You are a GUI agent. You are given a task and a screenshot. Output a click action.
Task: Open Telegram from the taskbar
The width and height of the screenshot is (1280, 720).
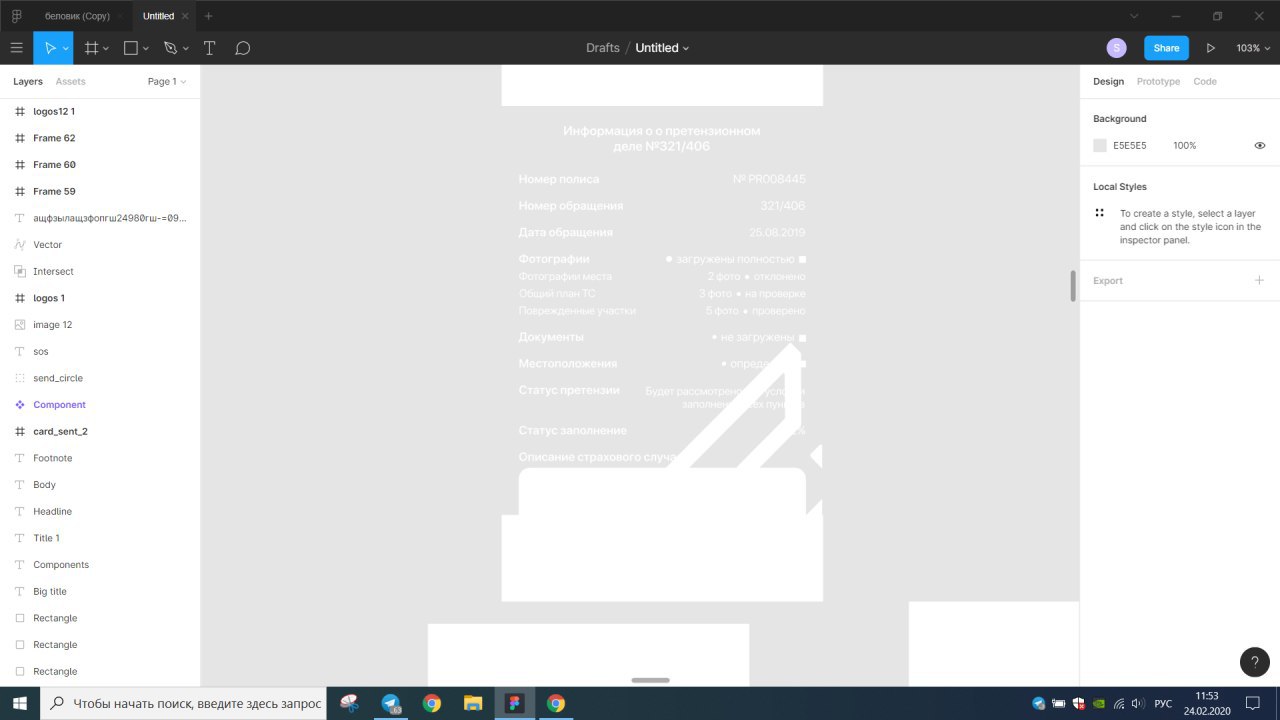391,703
